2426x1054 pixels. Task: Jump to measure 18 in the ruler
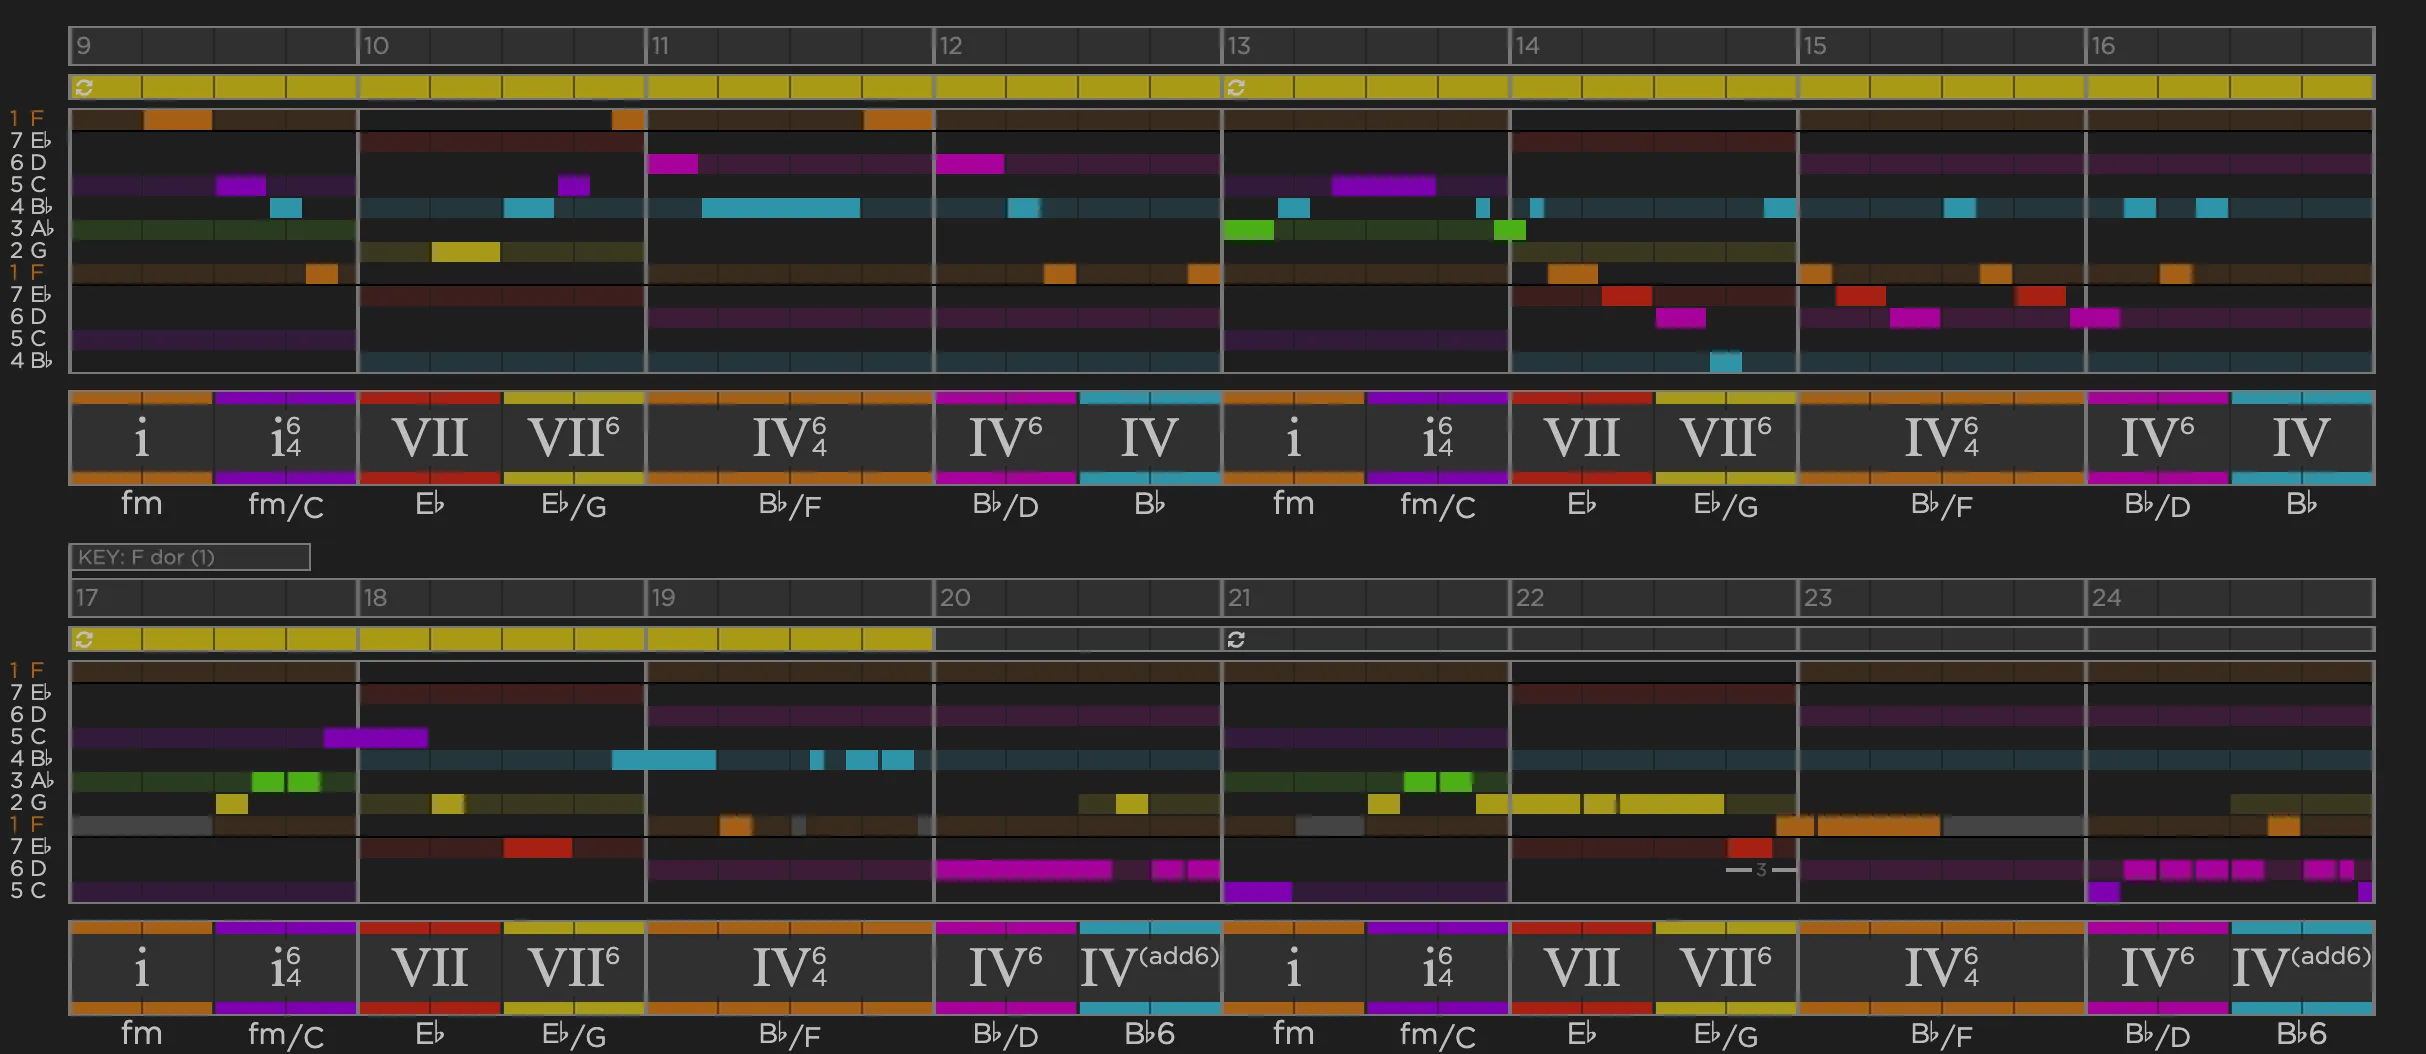(x=375, y=598)
